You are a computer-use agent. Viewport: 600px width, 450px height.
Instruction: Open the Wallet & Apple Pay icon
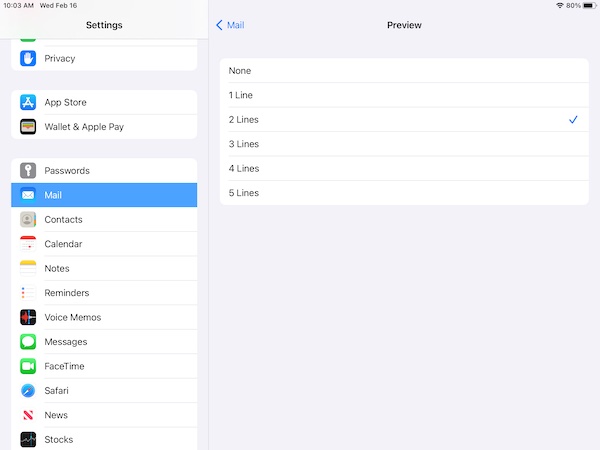click(x=28, y=127)
